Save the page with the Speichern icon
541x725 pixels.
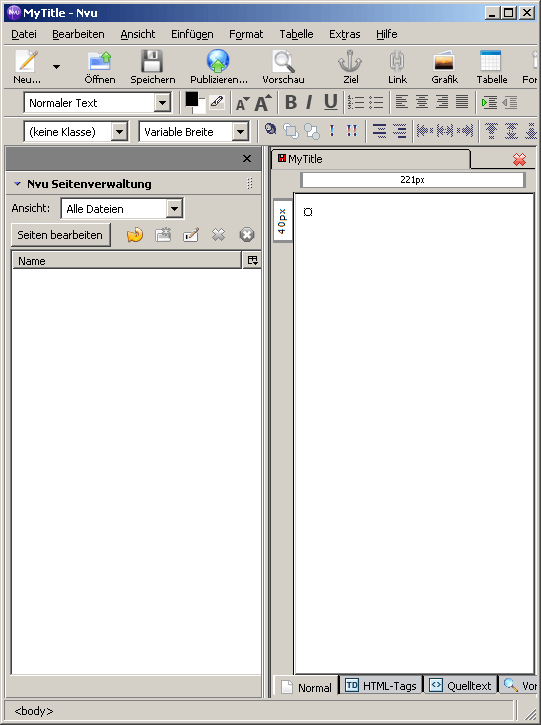pos(152,61)
